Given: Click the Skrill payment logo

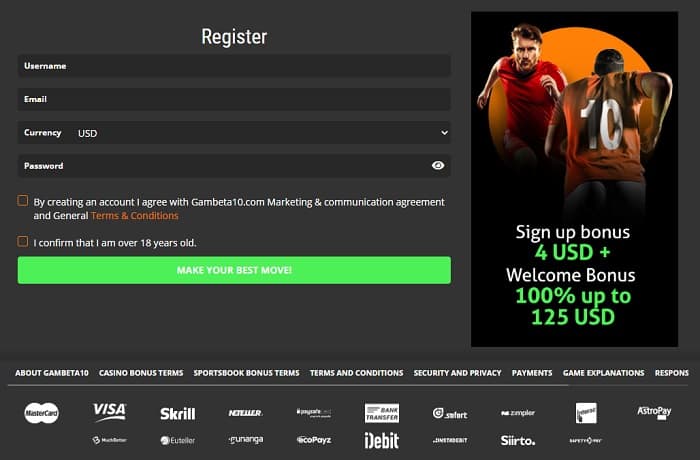Looking at the screenshot, I should point(178,414).
